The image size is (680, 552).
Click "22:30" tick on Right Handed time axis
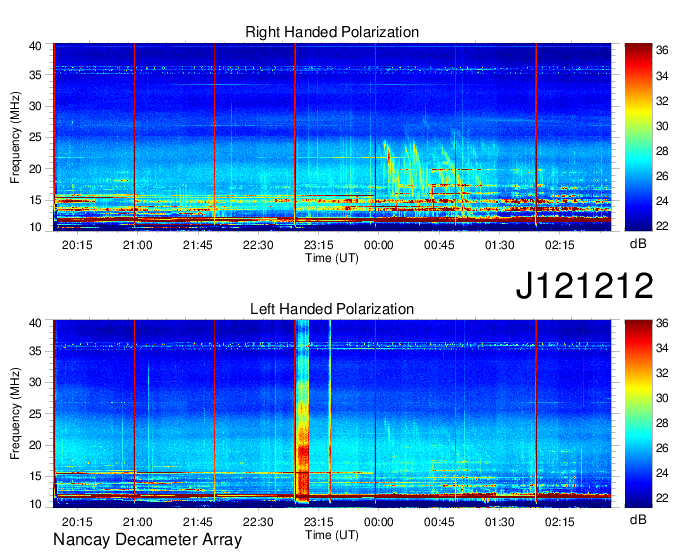click(x=258, y=245)
